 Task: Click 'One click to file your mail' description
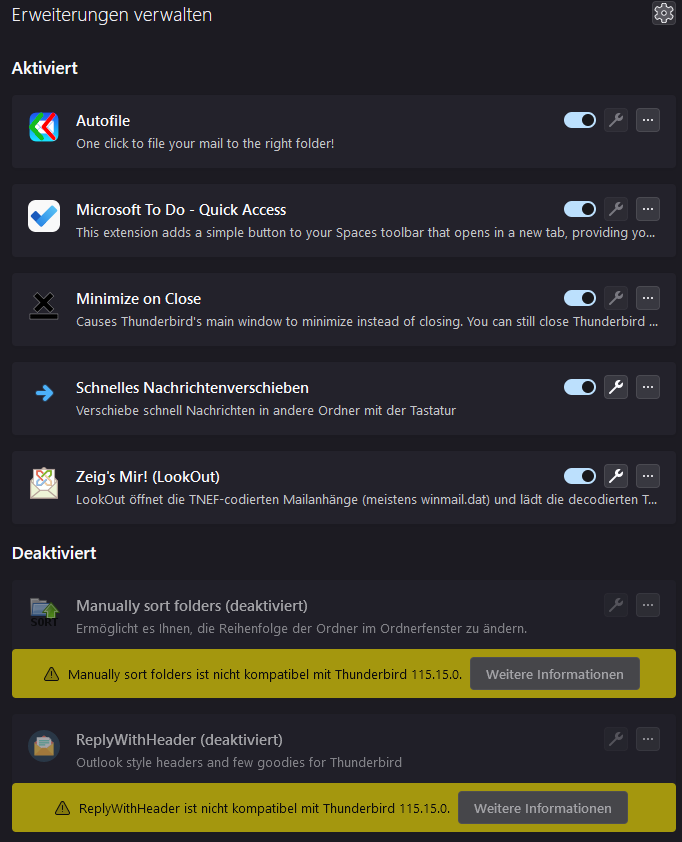click(205, 144)
